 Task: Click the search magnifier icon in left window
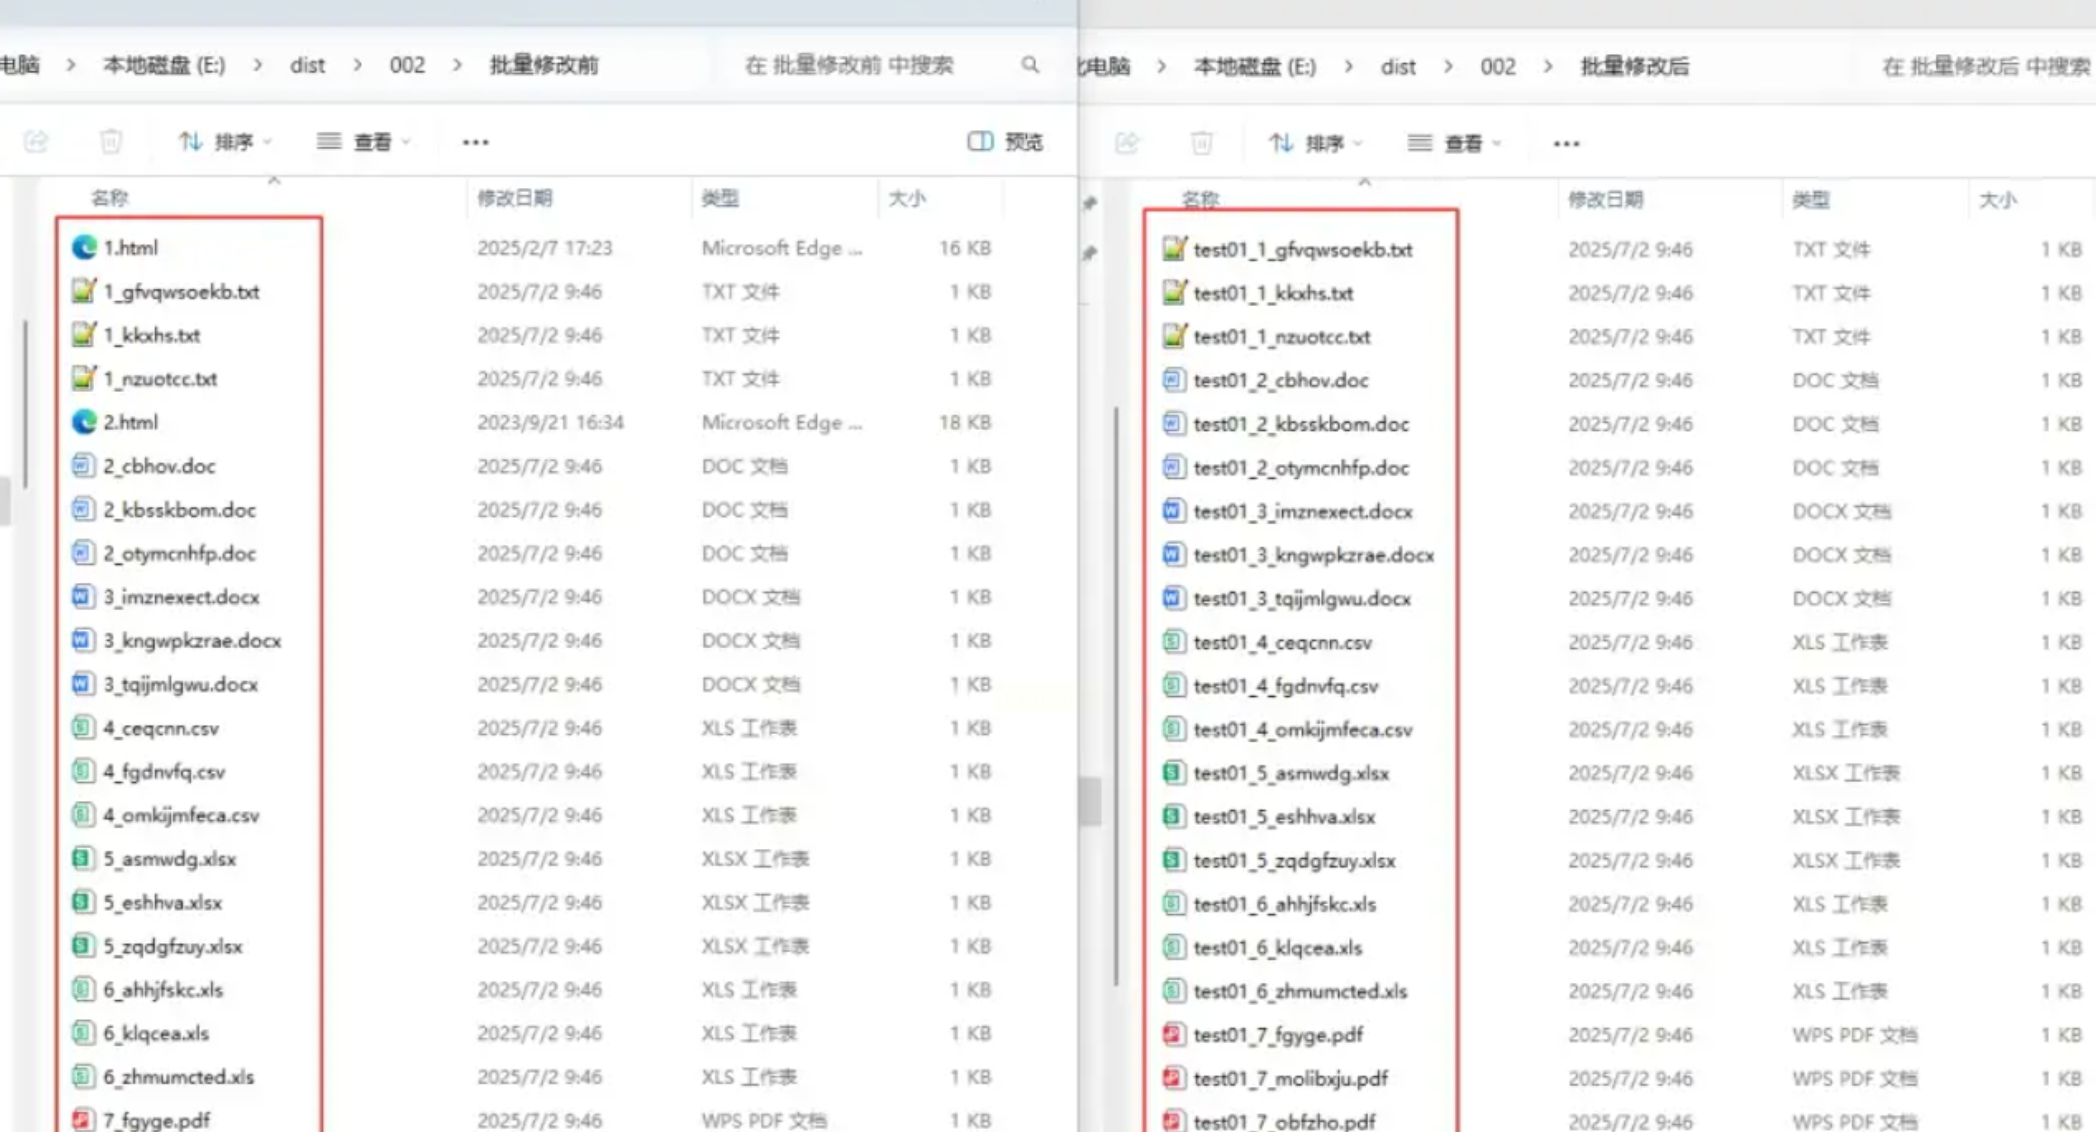coord(1029,65)
